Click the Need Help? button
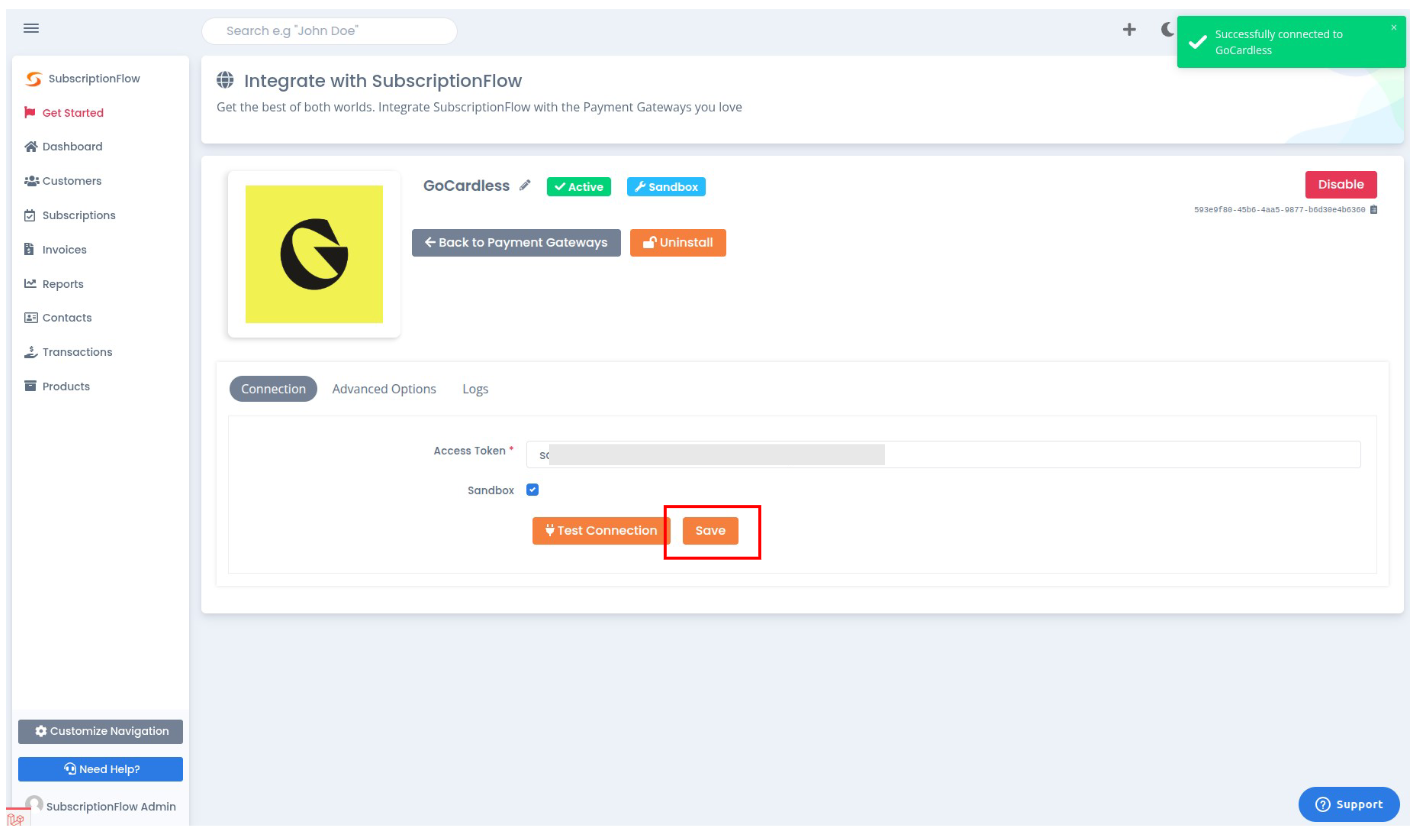The height and width of the screenshot is (827, 1414). click(x=101, y=769)
